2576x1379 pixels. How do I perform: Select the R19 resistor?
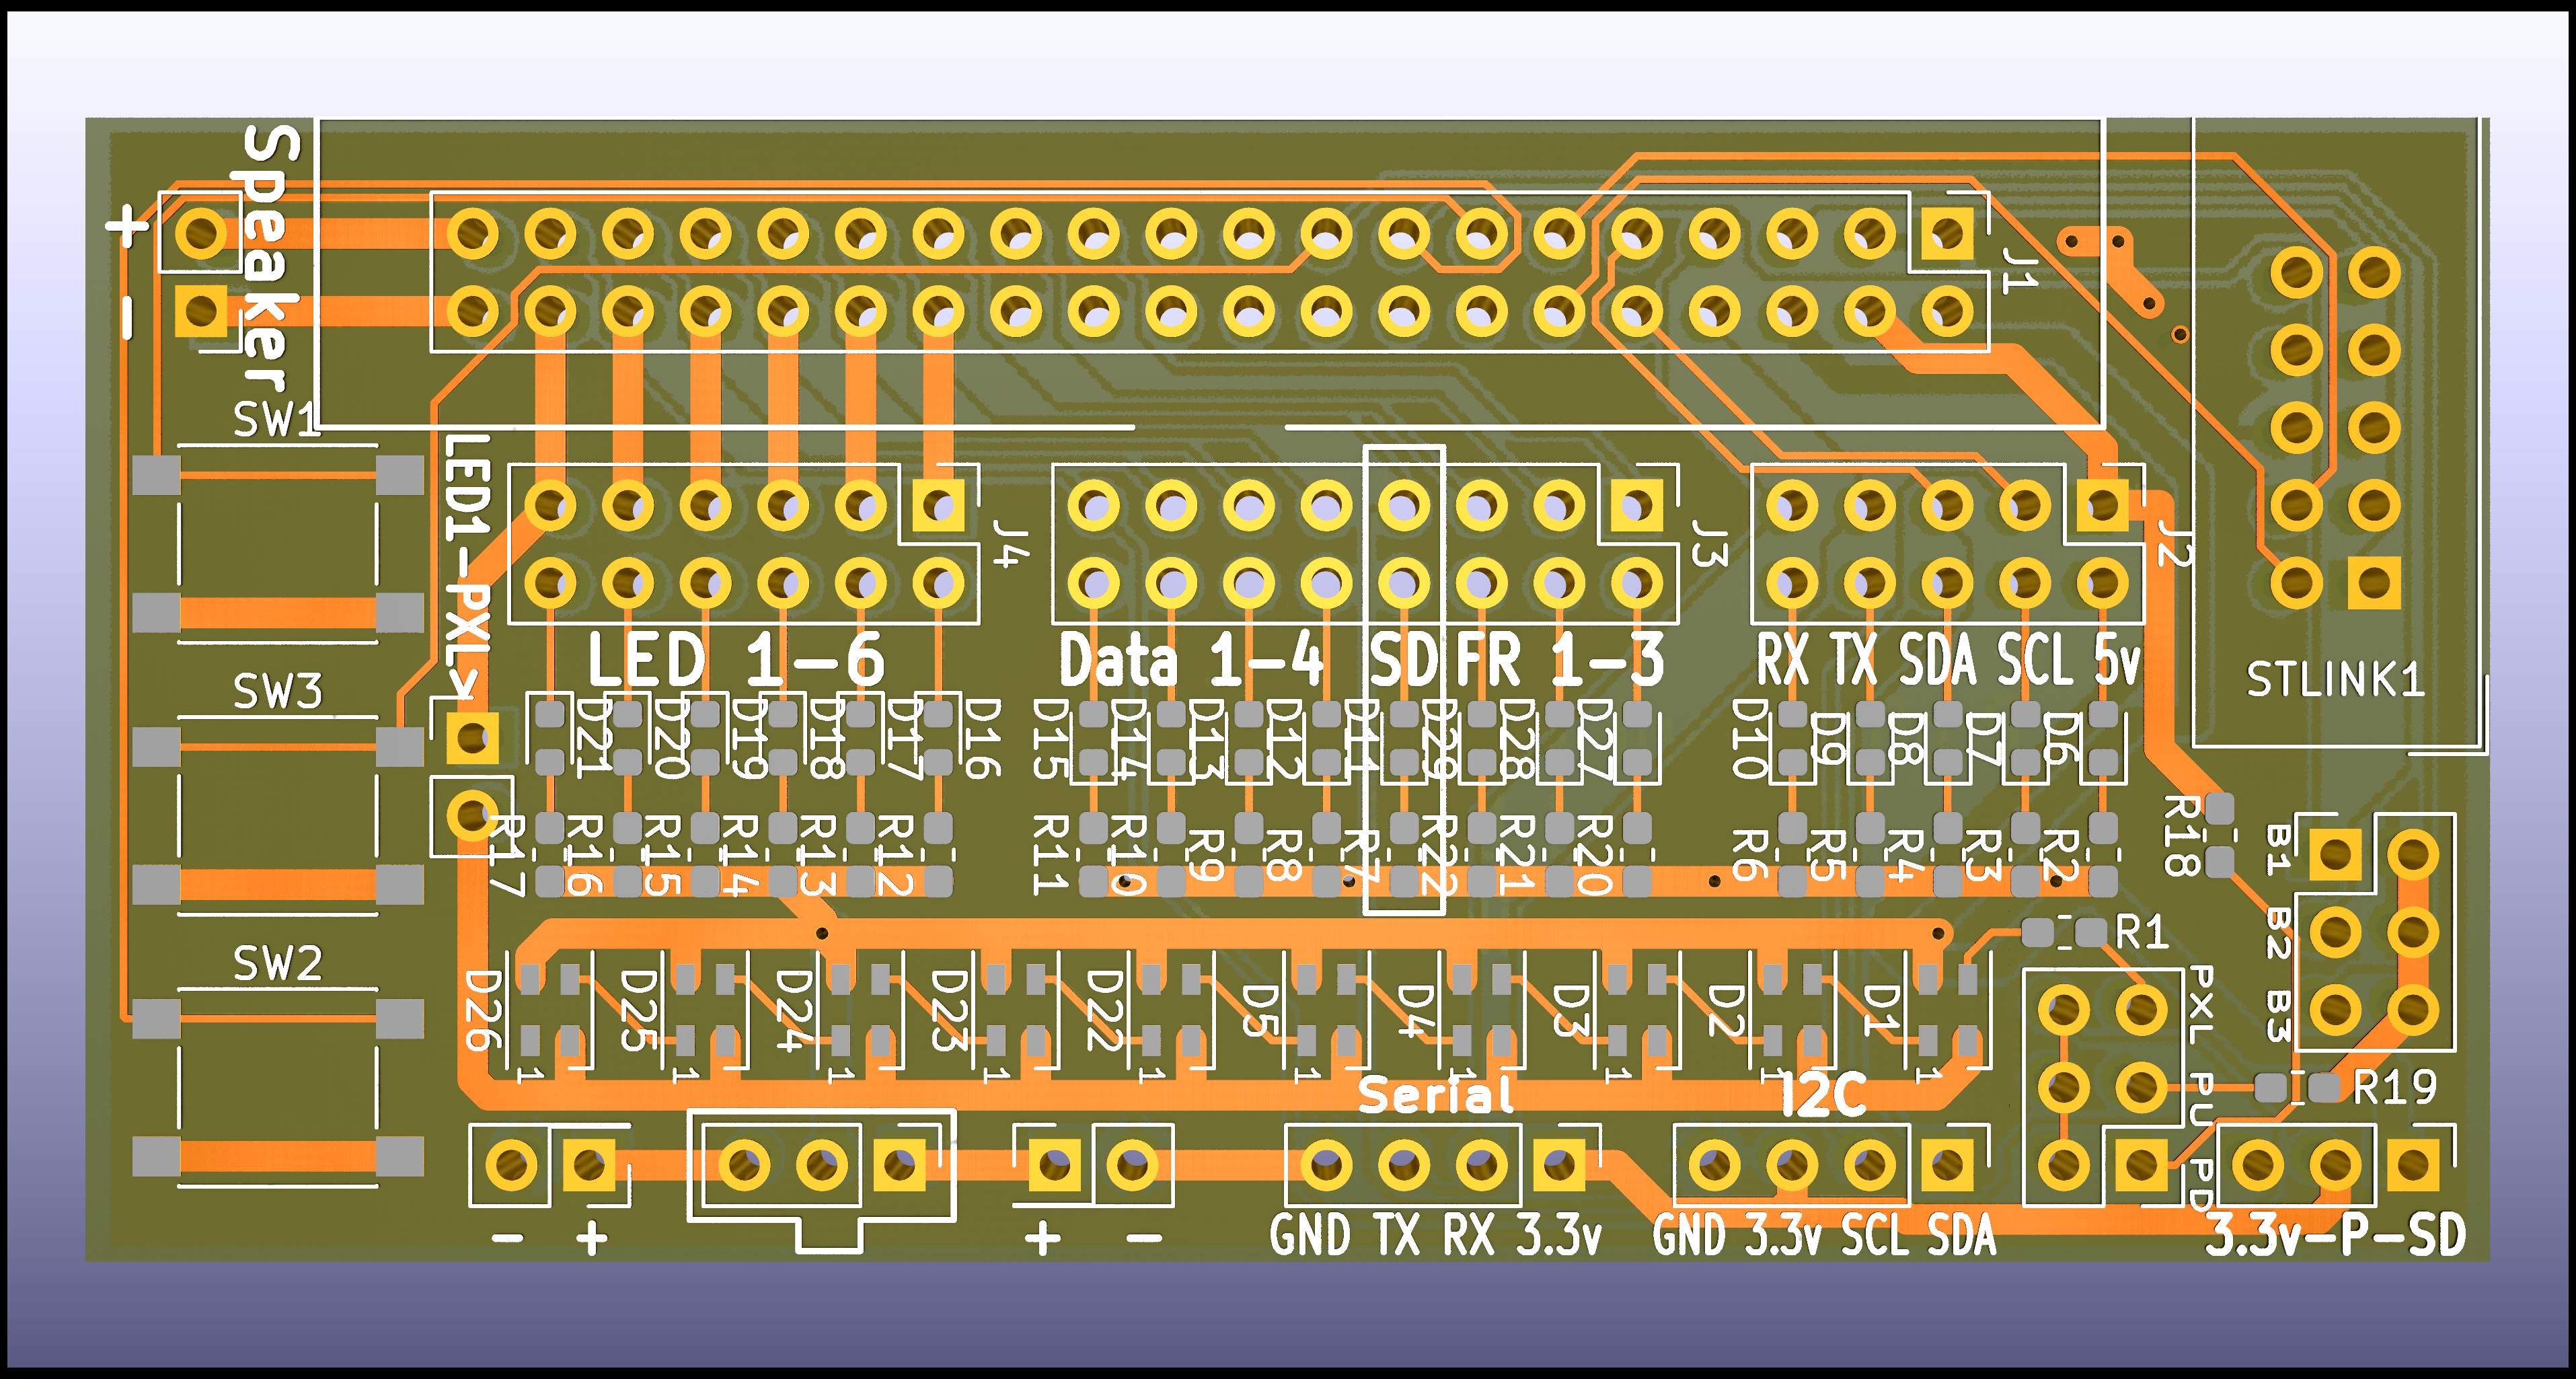tap(2297, 1087)
